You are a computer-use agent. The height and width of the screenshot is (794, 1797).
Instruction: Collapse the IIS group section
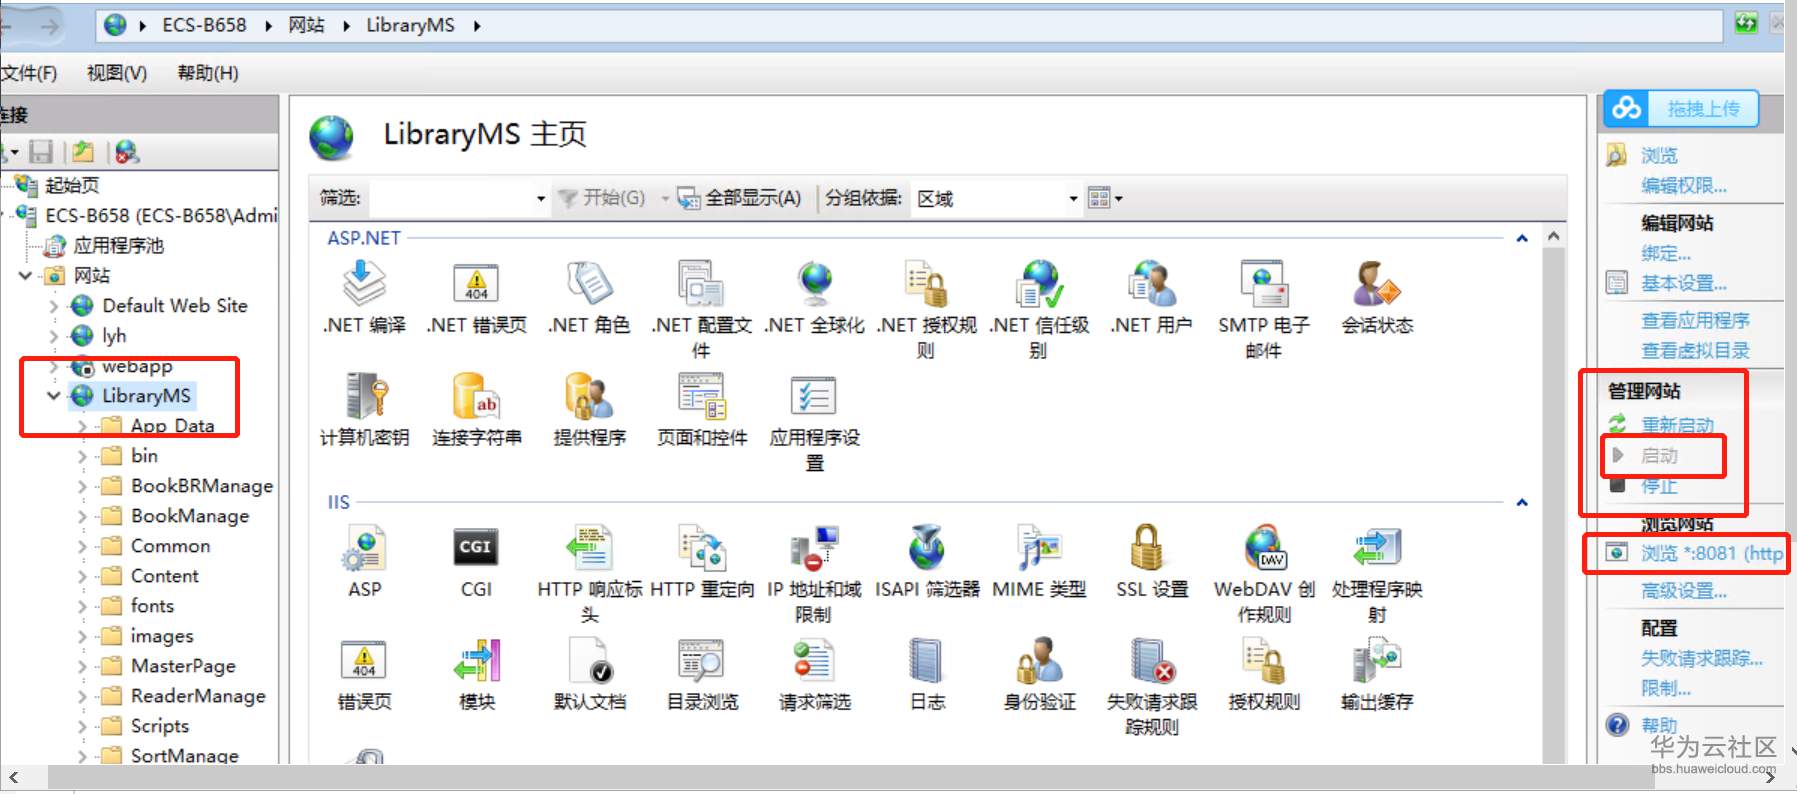click(x=1522, y=502)
